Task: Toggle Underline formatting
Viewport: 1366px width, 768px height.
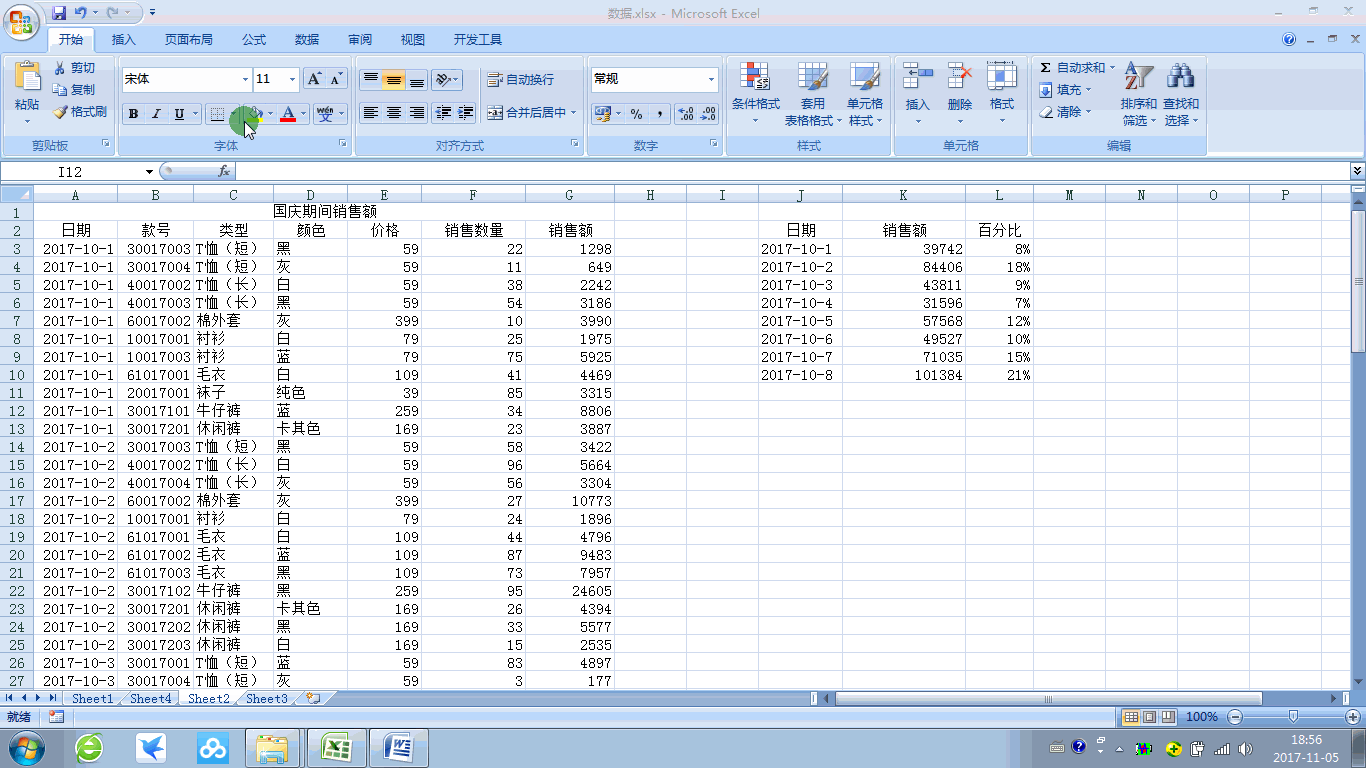Action: pos(180,114)
